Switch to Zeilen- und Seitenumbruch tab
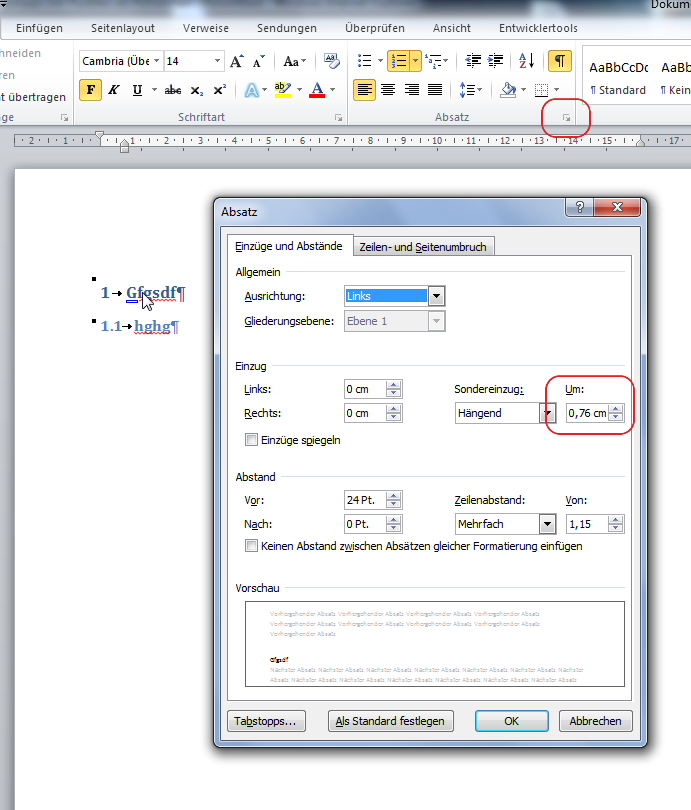Screen dimensions: 691x810 point(423,247)
